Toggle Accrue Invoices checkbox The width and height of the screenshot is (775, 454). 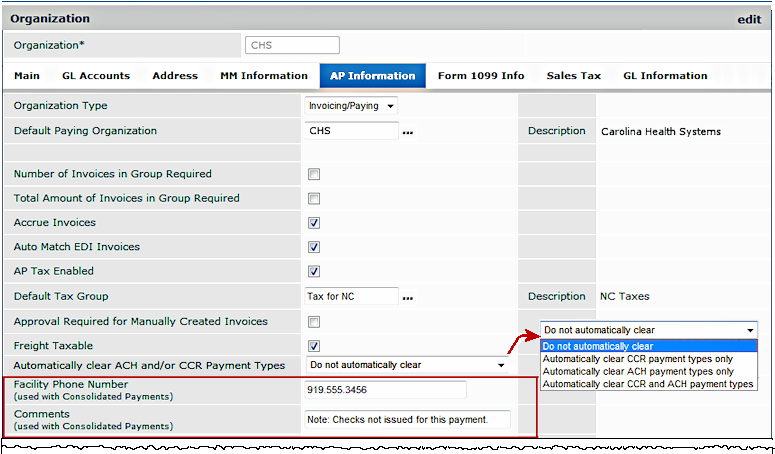(x=314, y=223)
